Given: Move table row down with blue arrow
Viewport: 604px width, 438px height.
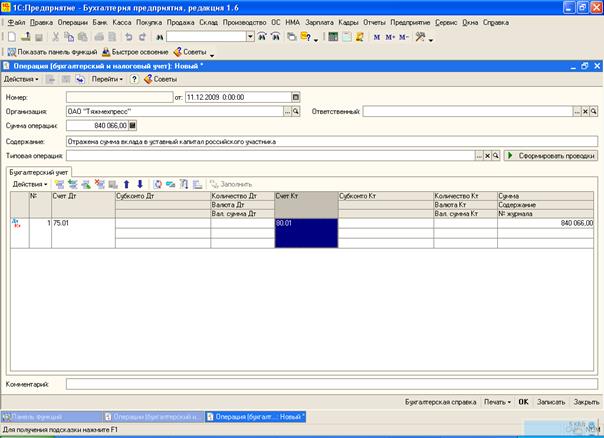Looking at the screenshot, I should (140, 184).
